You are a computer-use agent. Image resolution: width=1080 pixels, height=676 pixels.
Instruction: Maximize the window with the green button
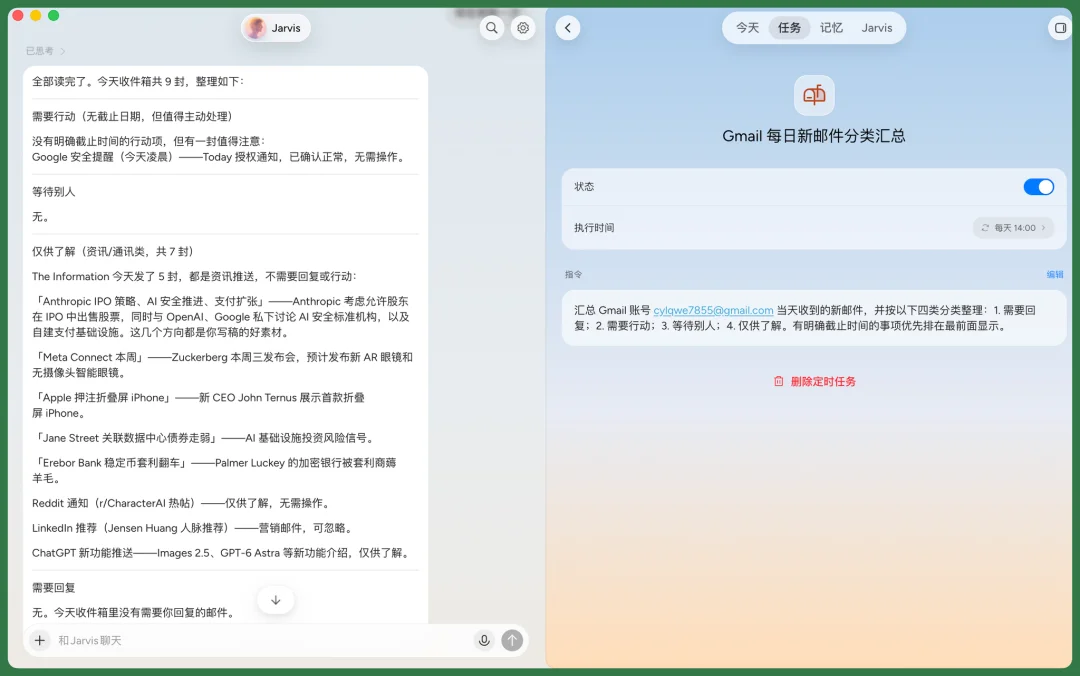[54, 16]
